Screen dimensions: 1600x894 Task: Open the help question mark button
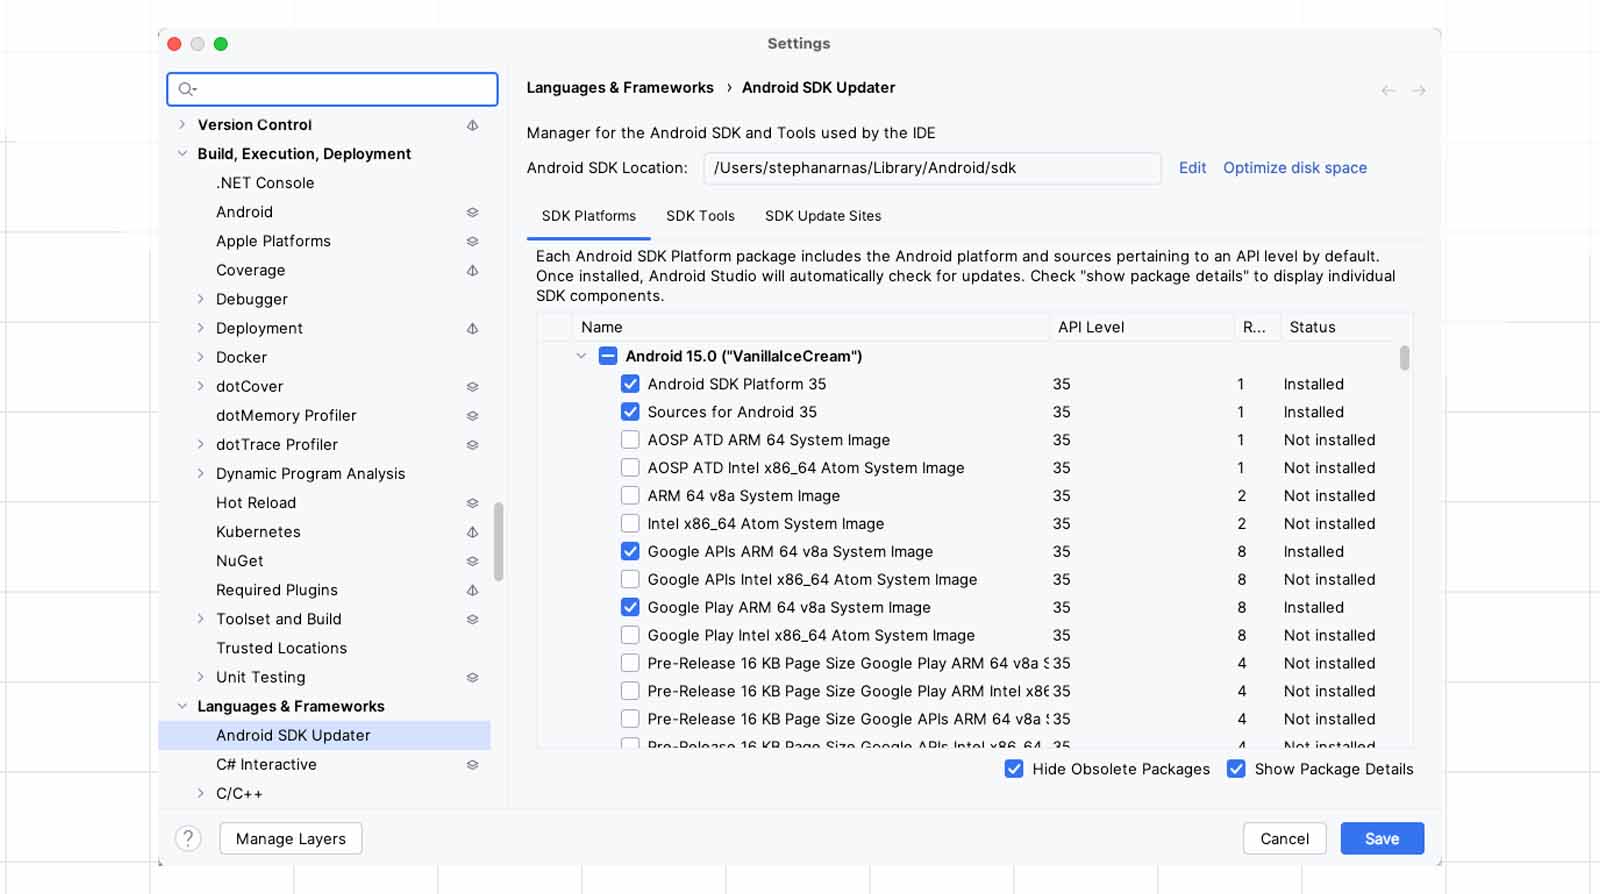coord(188,838)
